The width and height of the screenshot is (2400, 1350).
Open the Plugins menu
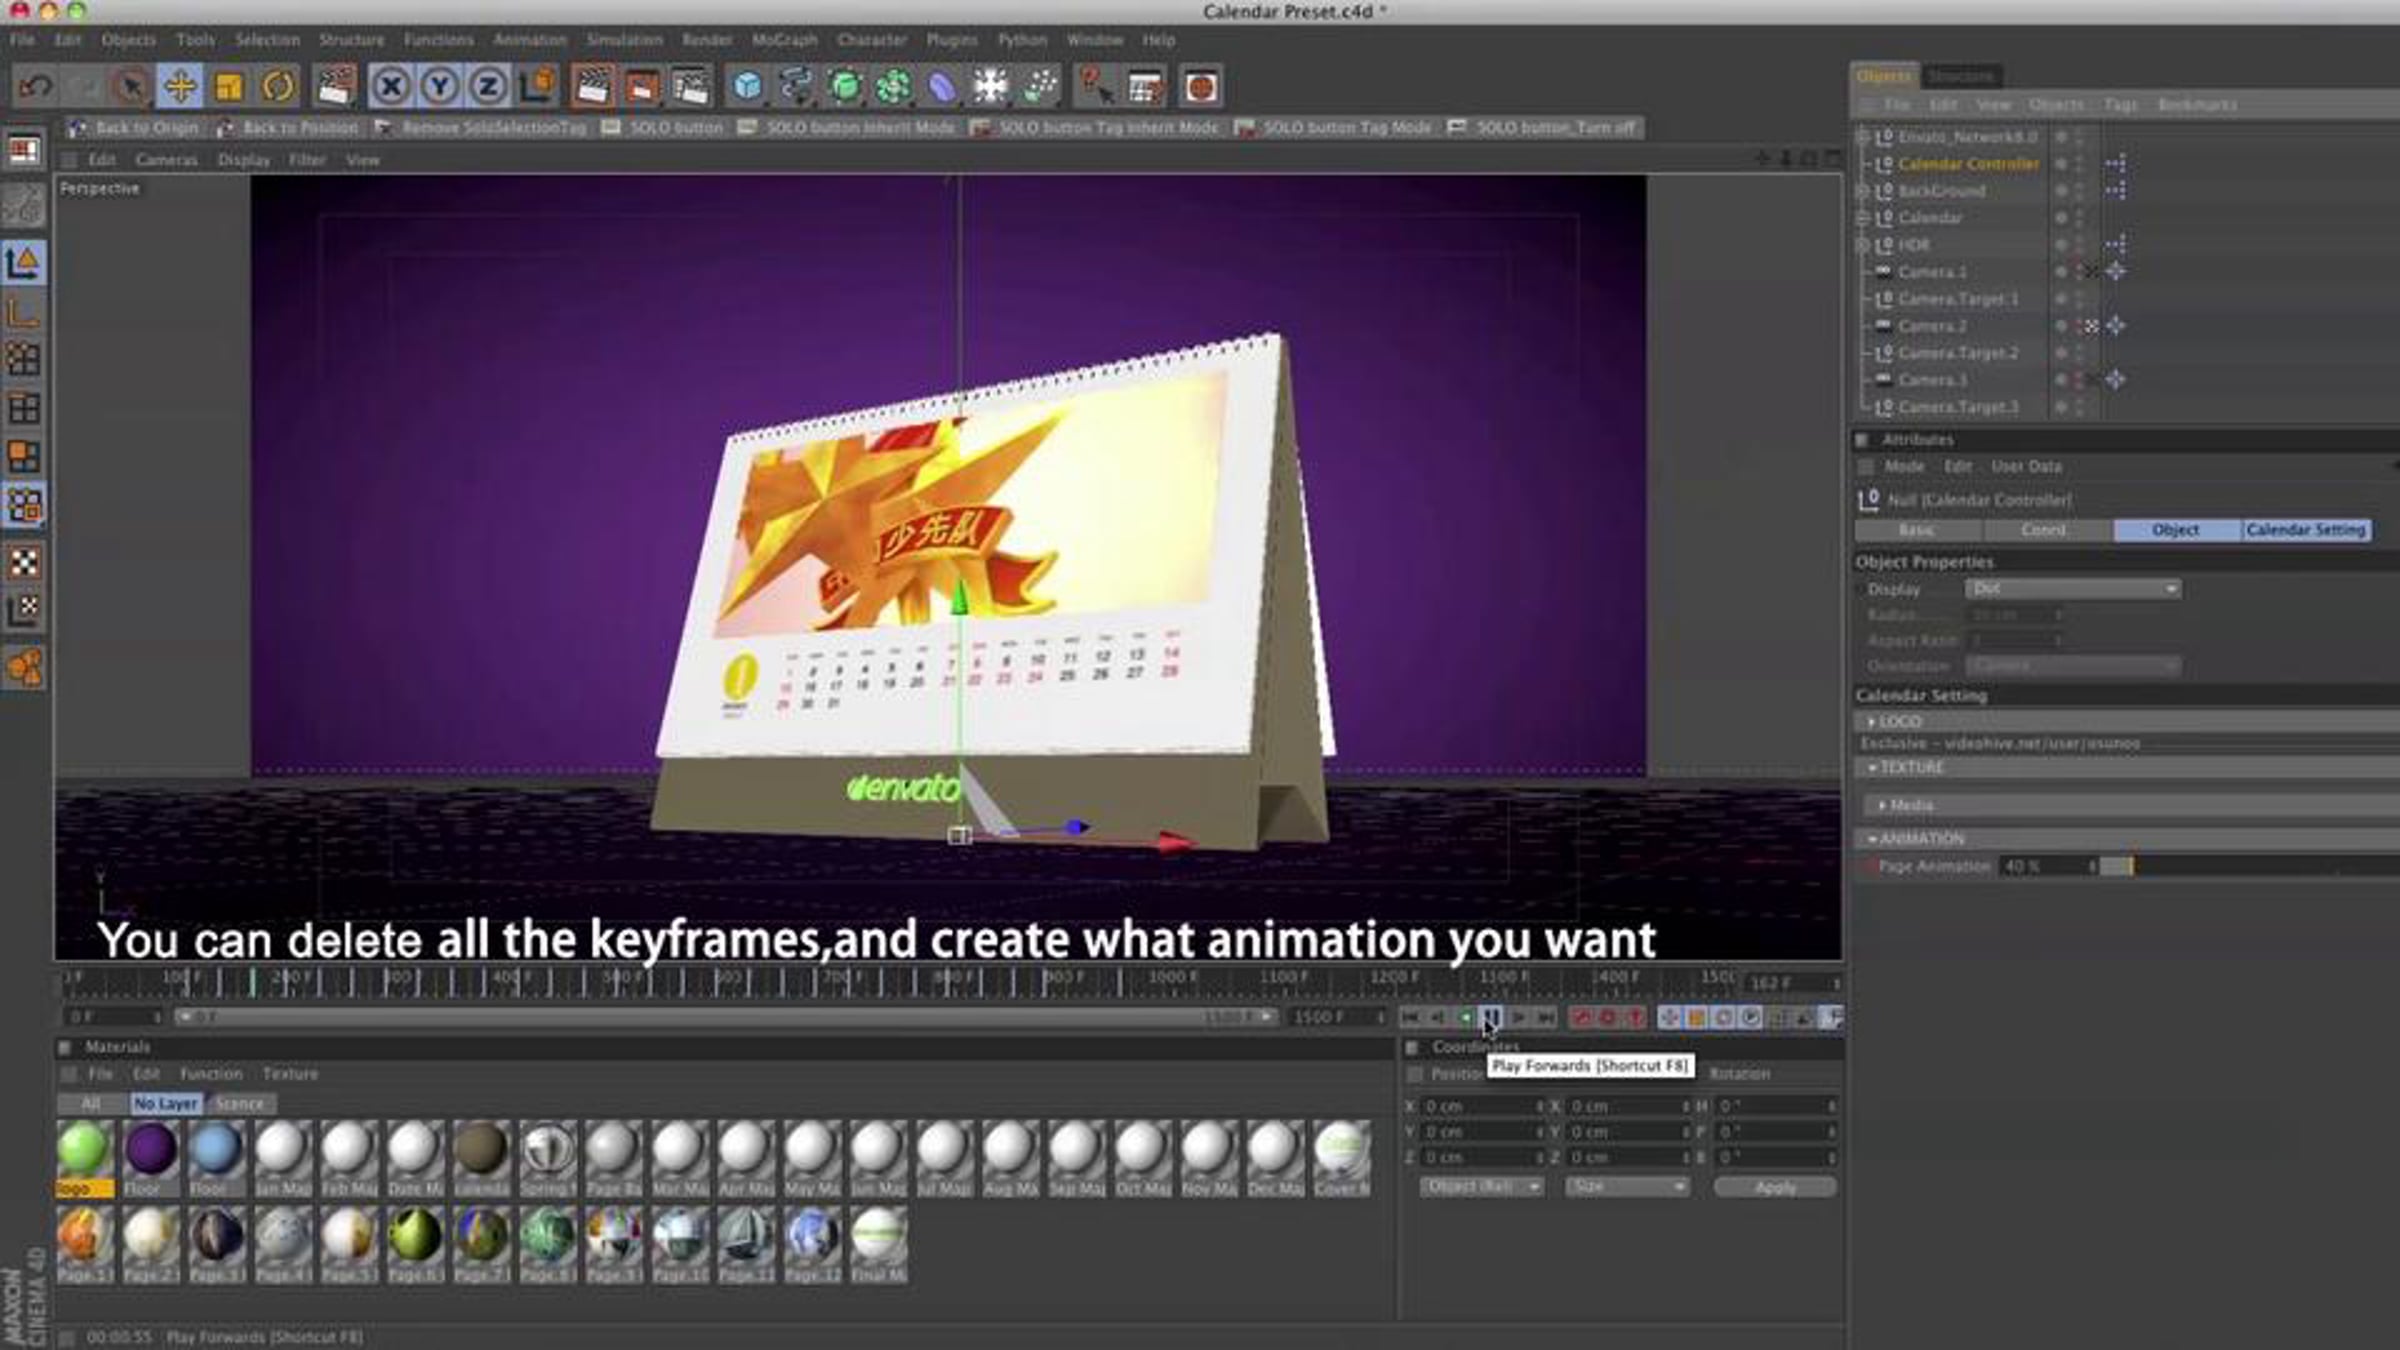point(952,40)
